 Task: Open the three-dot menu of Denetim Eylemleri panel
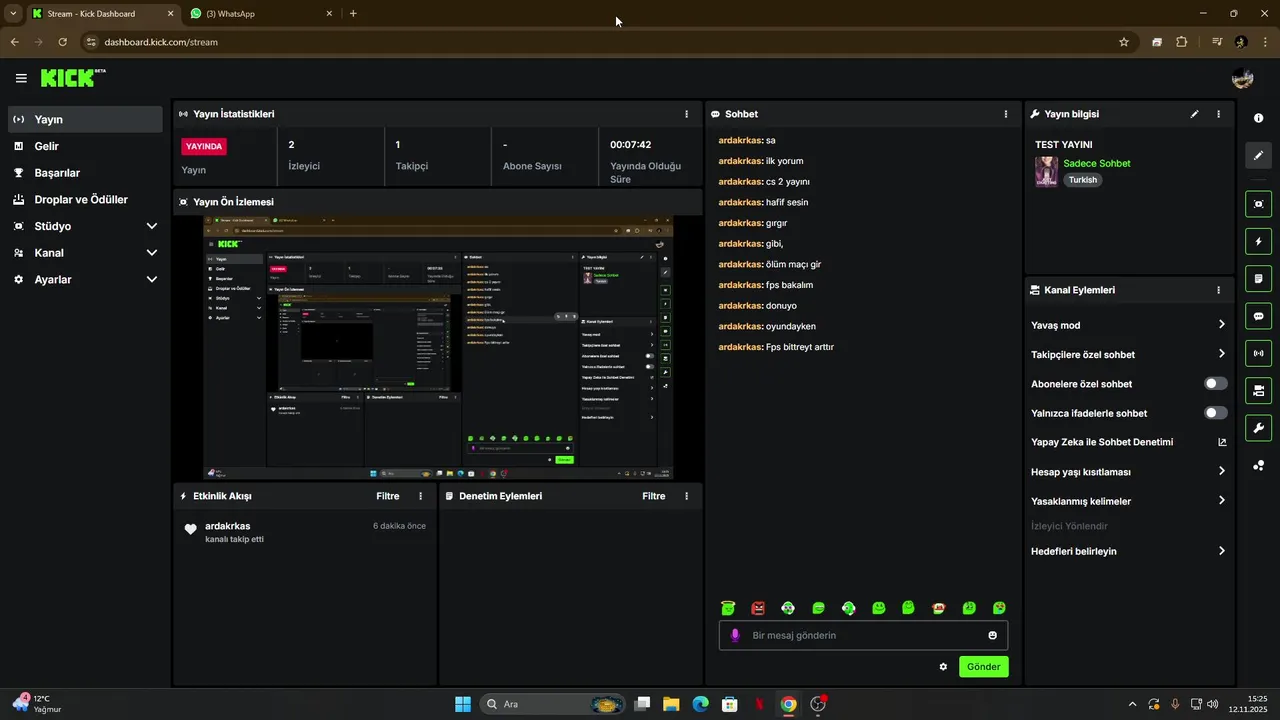coord(686,496)
